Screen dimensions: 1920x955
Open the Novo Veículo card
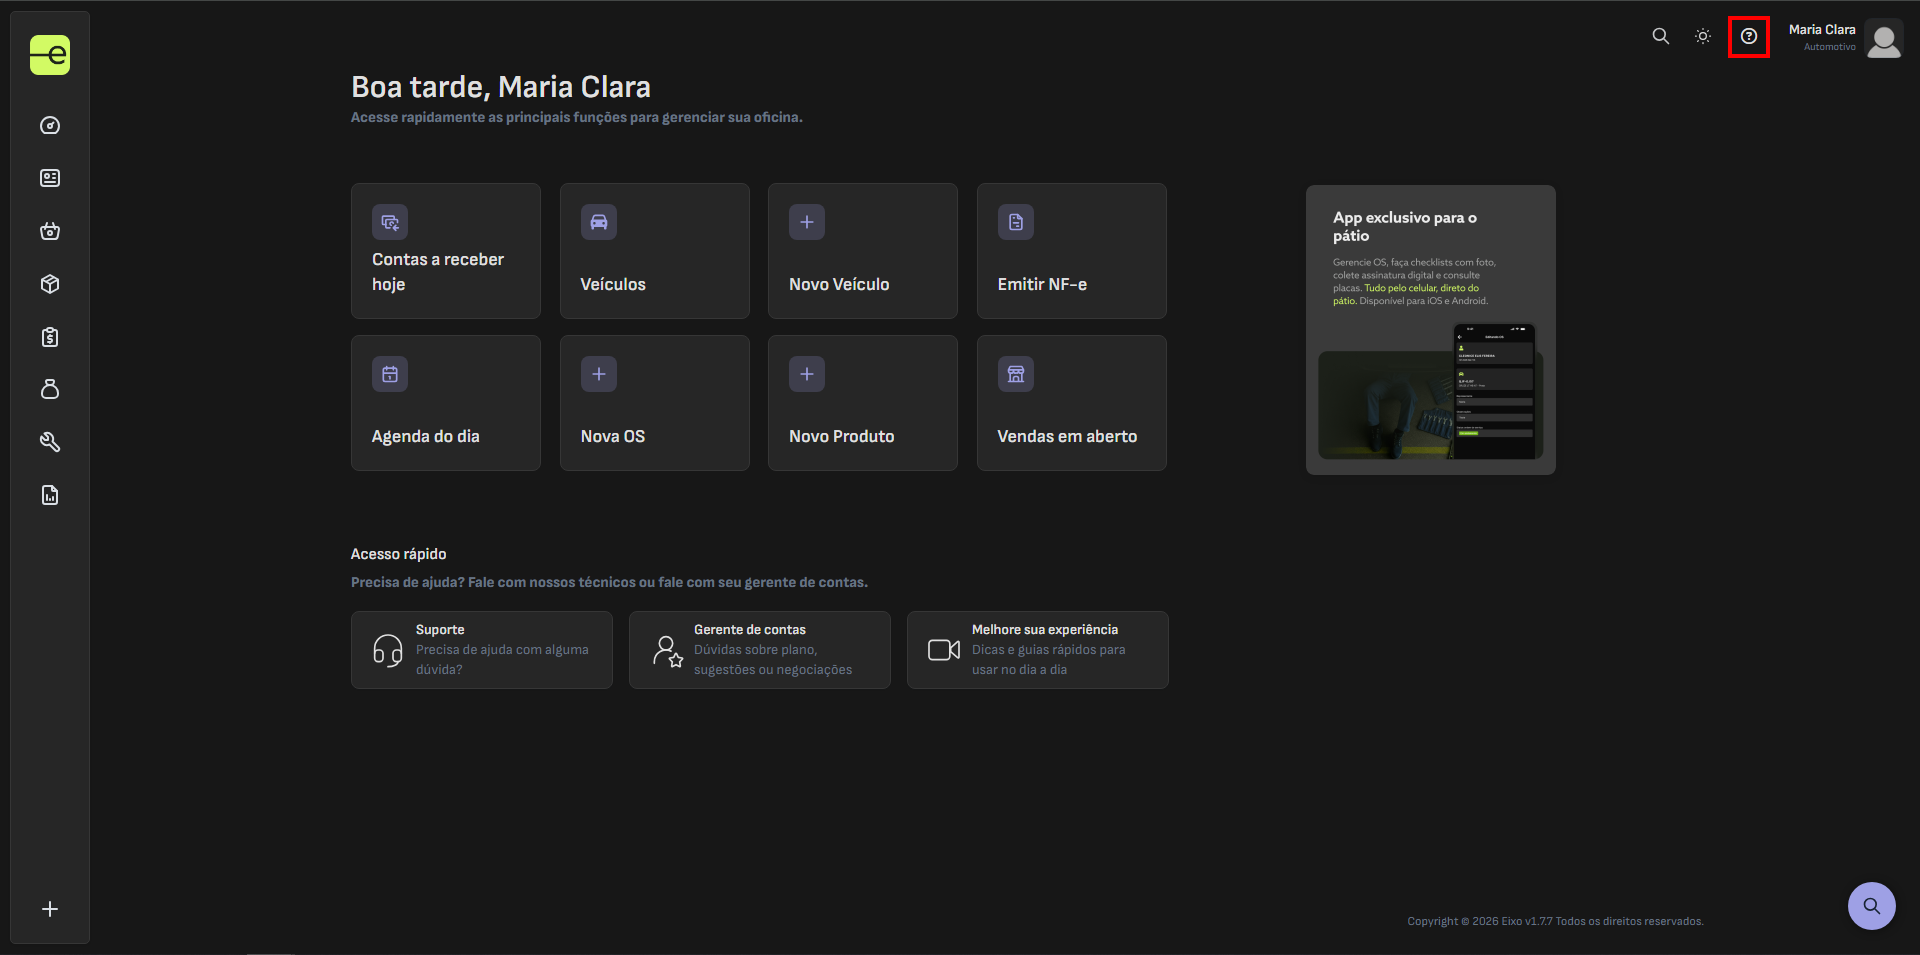863,251
